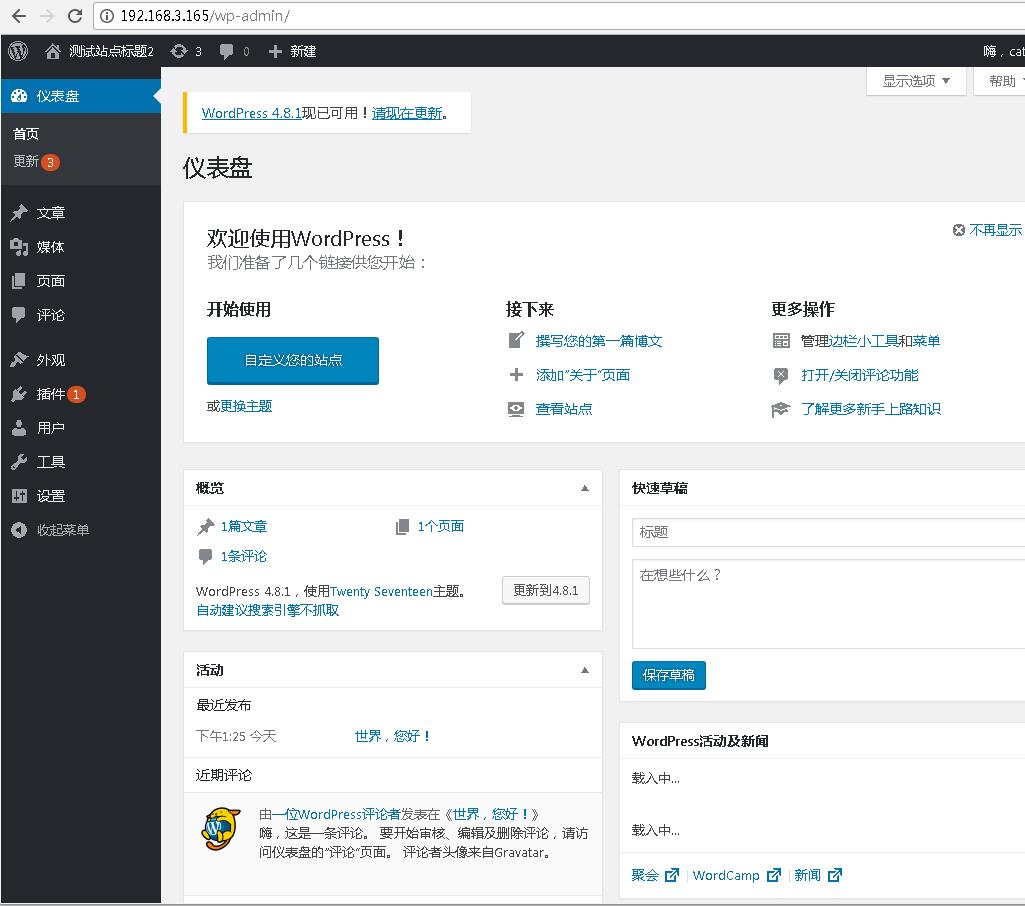Viewport: 1025px width, 906px height.
Task: Click the 自定义您的站点 button
Action: click(x=293, y=360)
